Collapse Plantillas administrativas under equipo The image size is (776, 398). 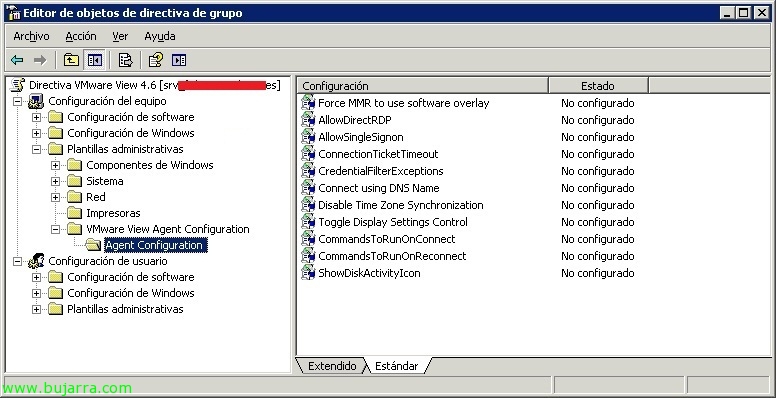36,149
